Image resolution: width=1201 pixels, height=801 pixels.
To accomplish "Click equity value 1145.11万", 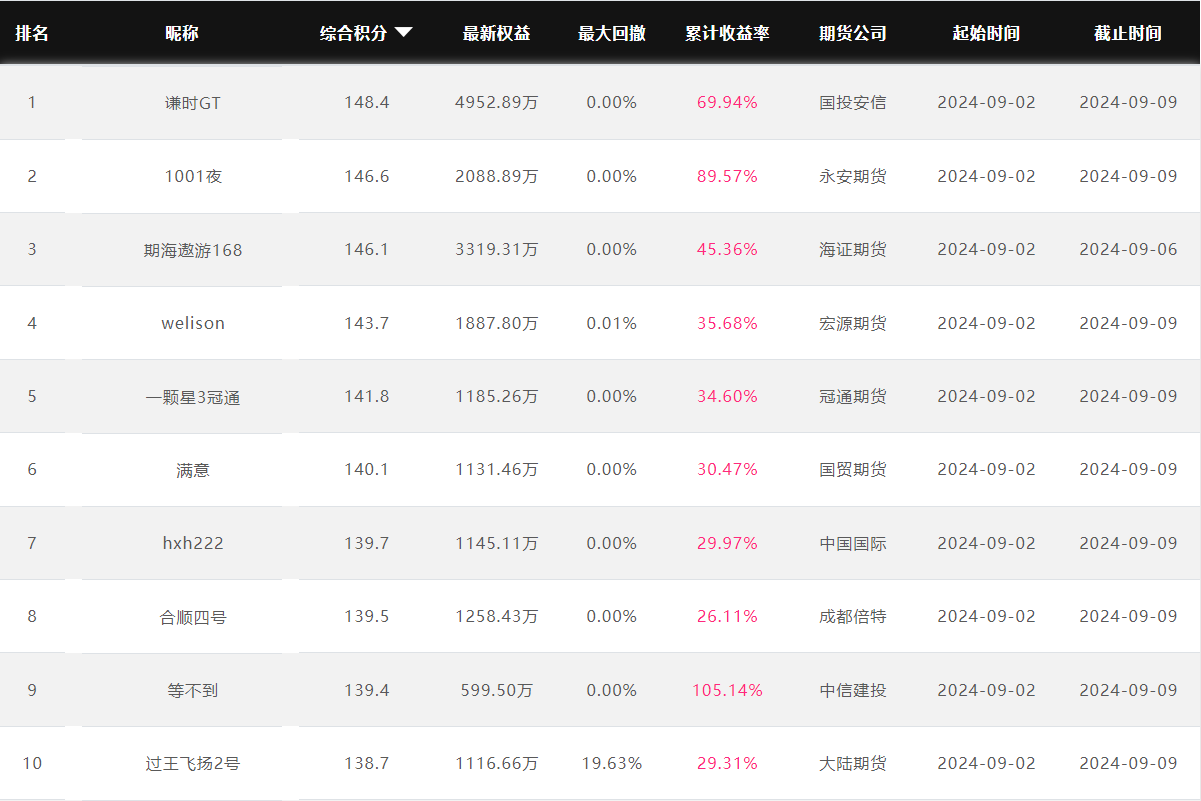I will 496,543.
